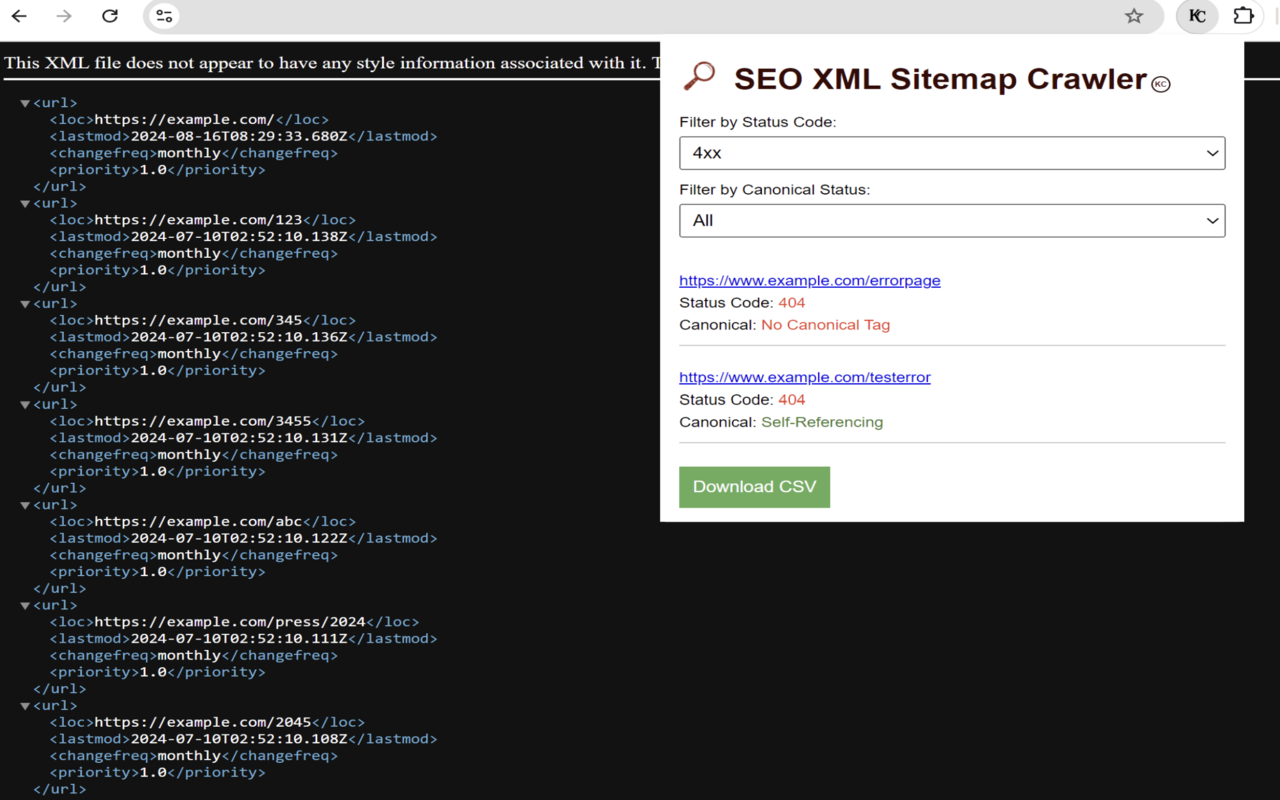Reload the page with the refresh icon
Image resolution: width=1280 pixels, height=800 pixels.
click(x=110, y=16)
